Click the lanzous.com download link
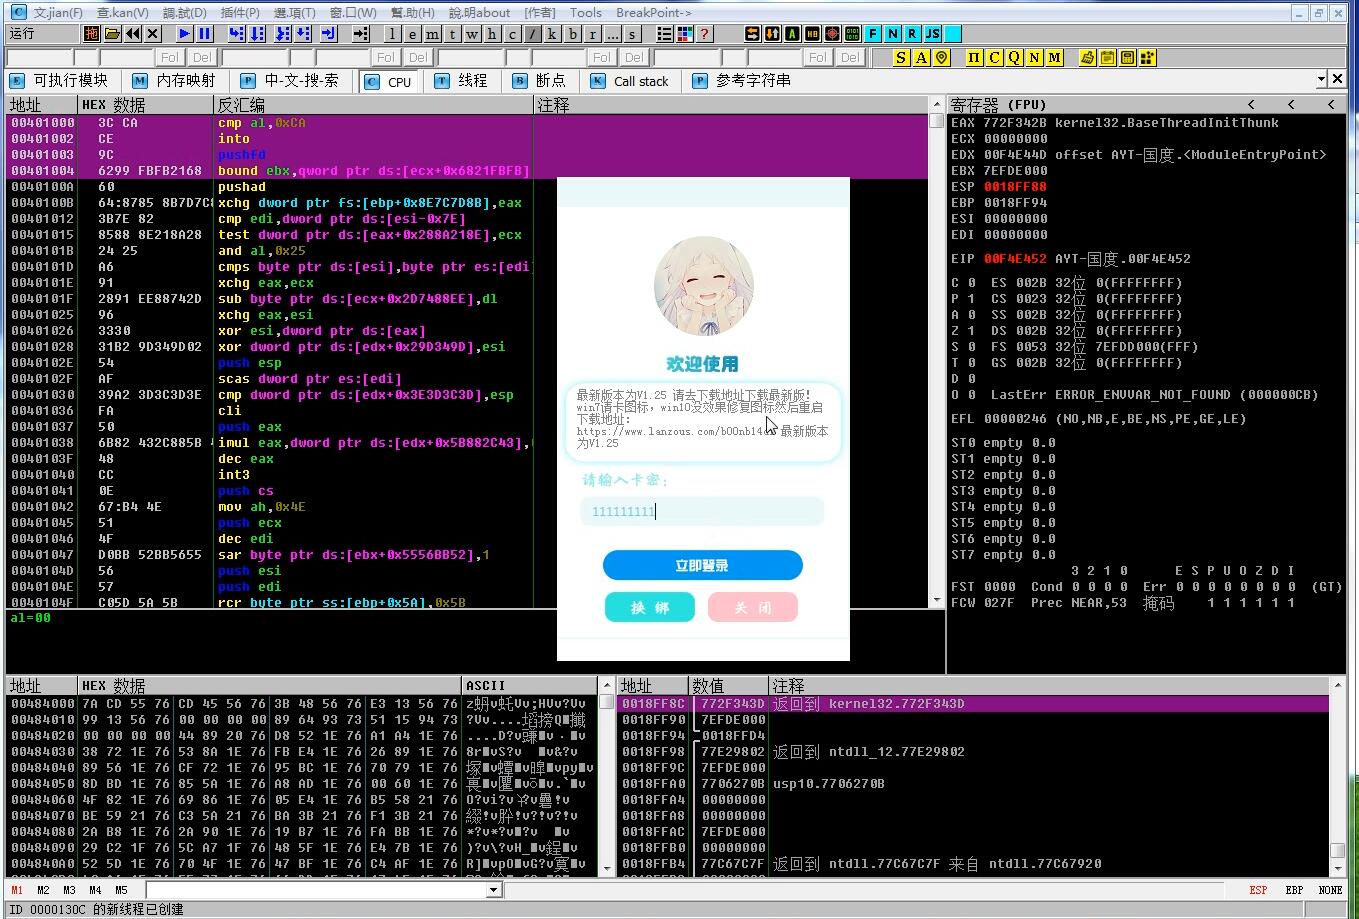1359x919 pixels. point(676,431)
